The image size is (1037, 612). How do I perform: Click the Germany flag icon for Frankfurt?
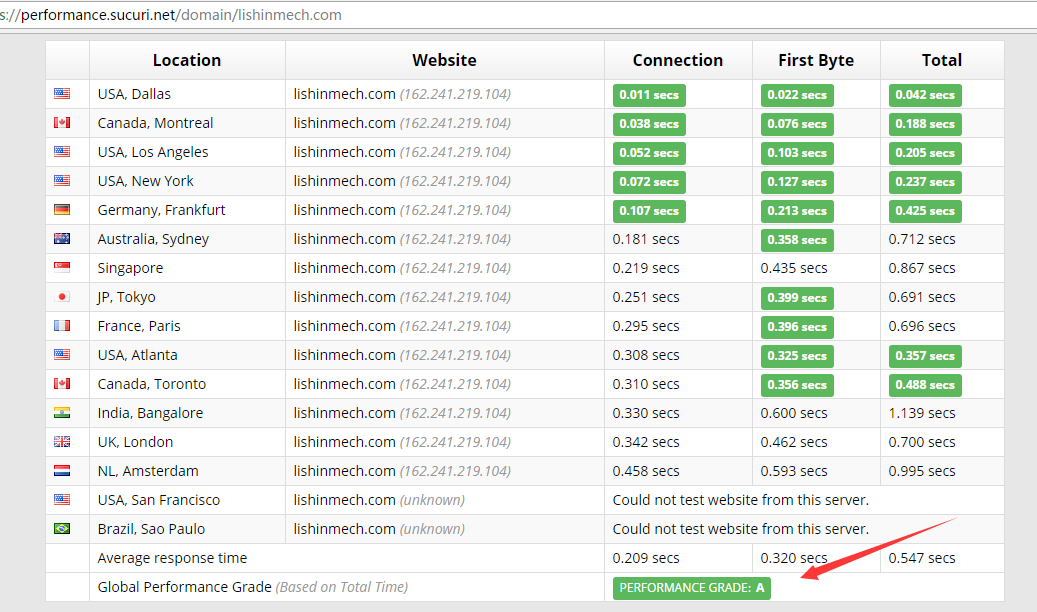click(x=62, y=210)
